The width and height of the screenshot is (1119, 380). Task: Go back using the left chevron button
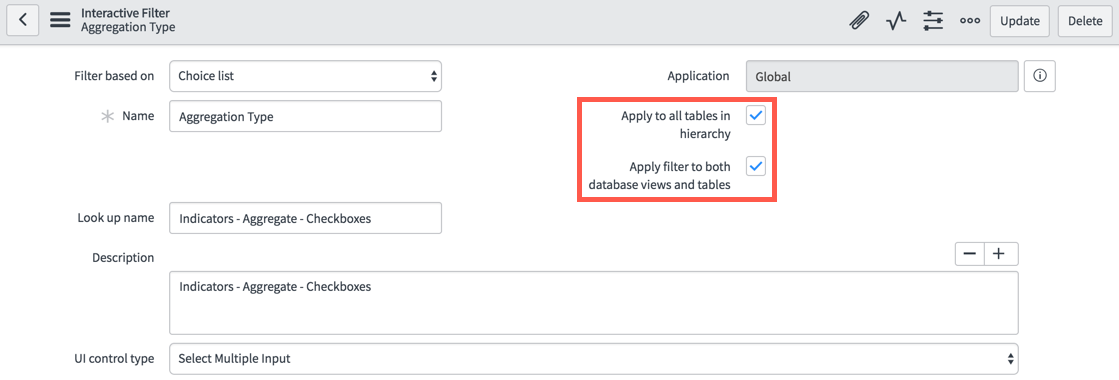[x=23, y=20]
